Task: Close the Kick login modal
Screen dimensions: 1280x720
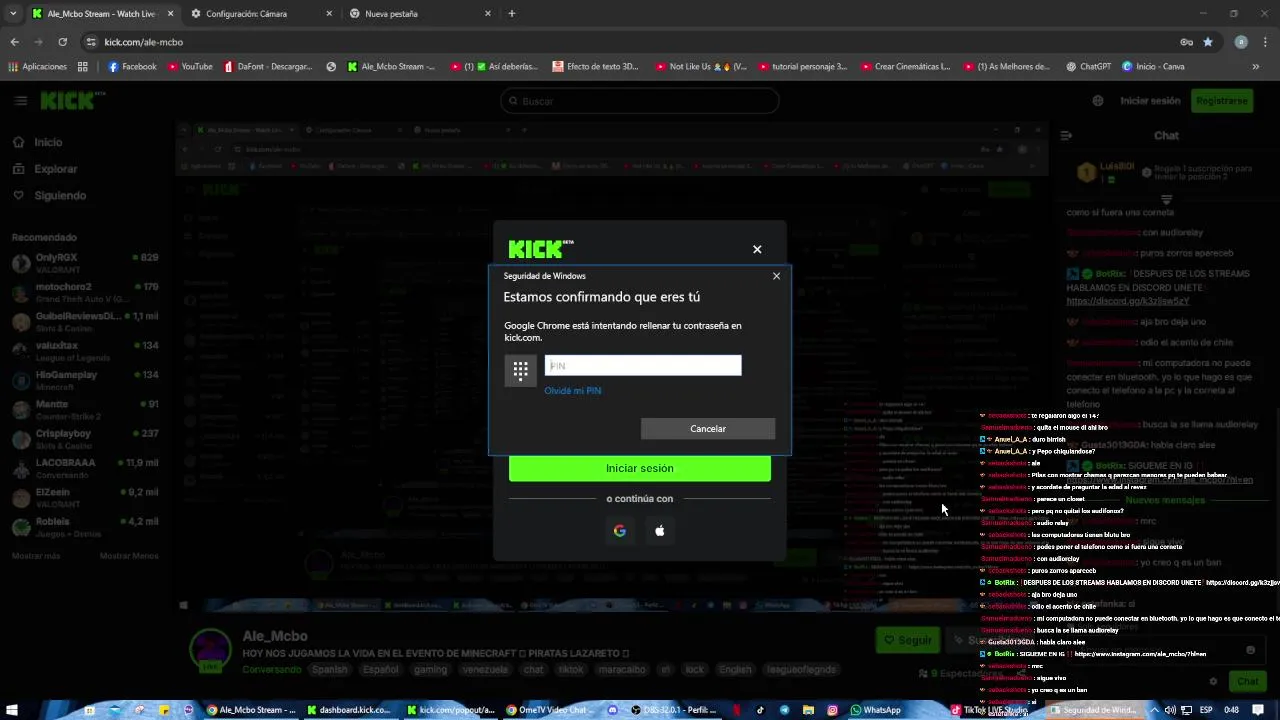Action: [x=757, y=249]
